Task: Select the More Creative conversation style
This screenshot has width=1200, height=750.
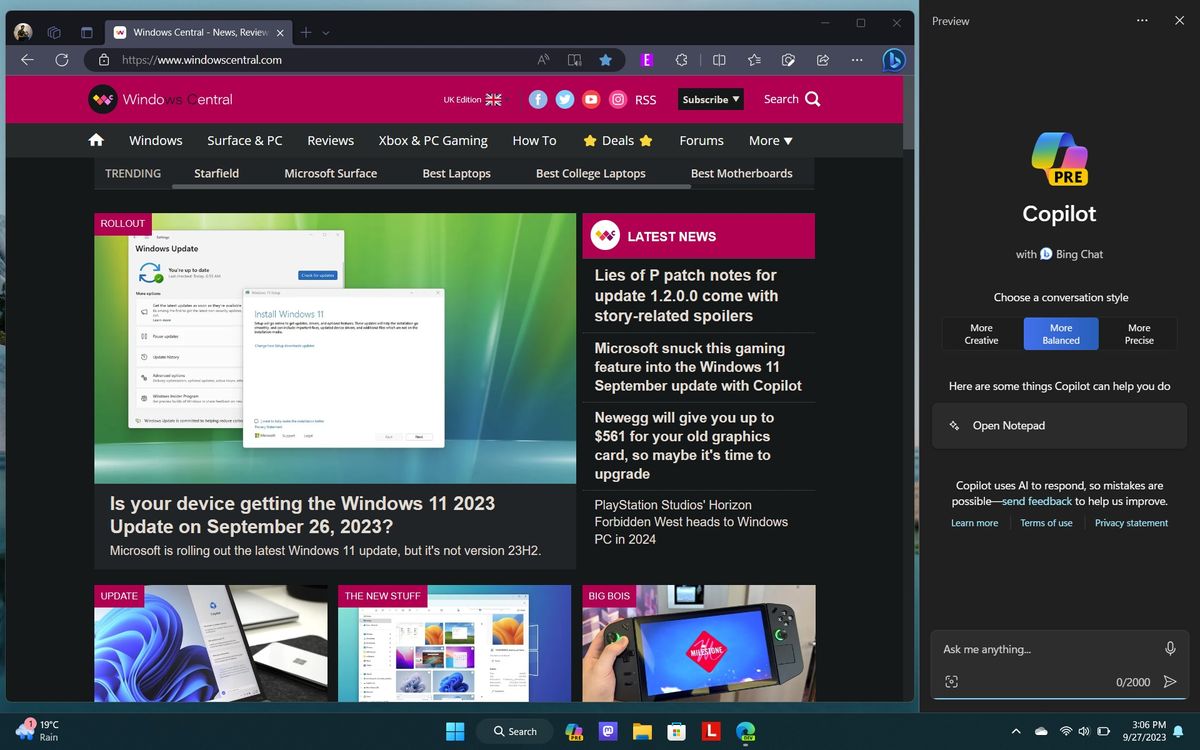Action: pyautogui.click(x=981, y=333)
